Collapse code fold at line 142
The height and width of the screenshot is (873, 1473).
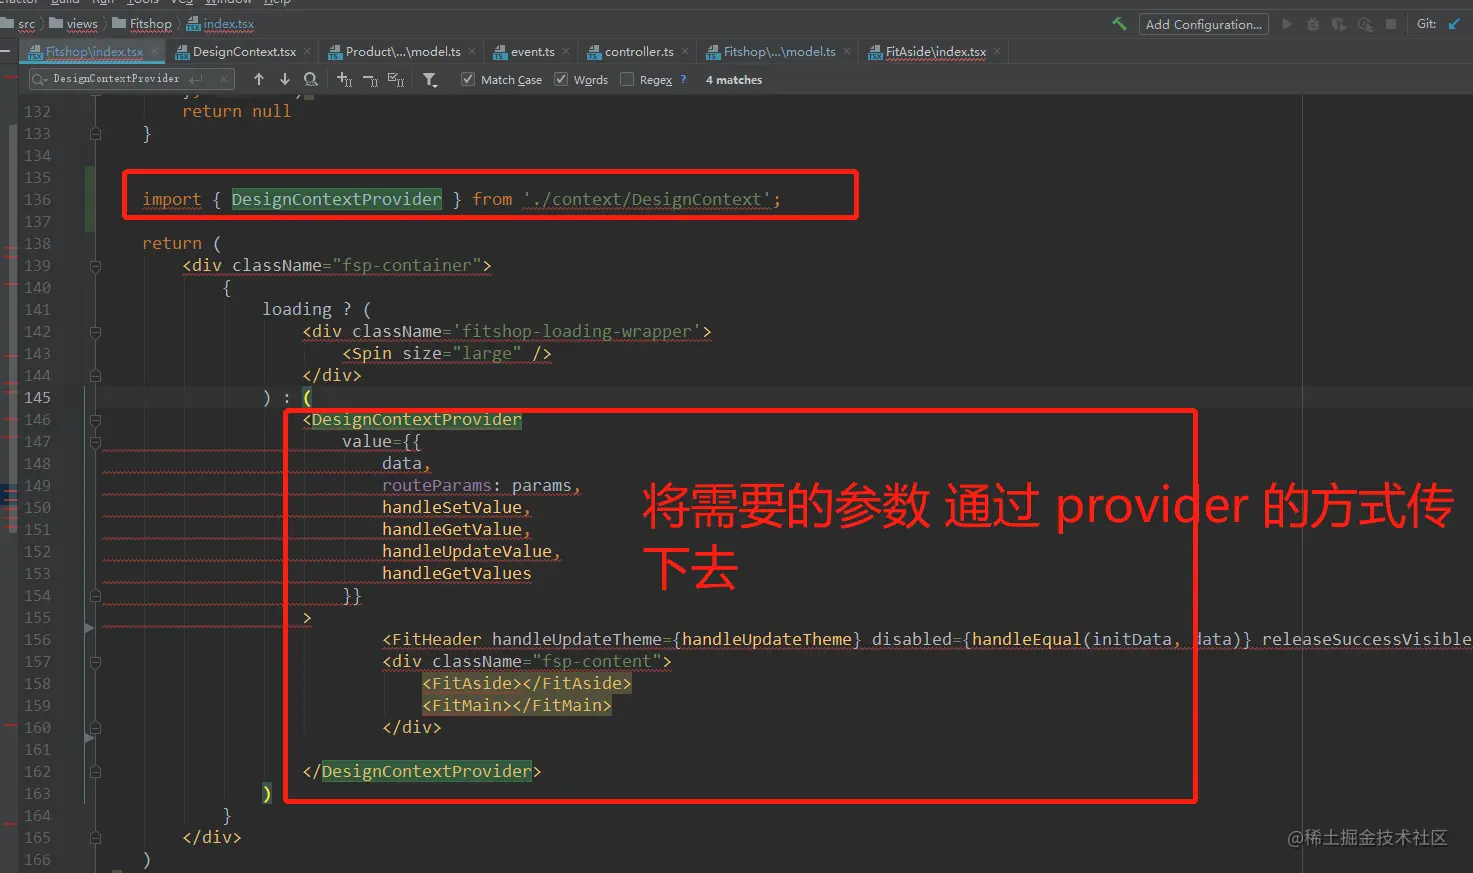click(95, 332)
